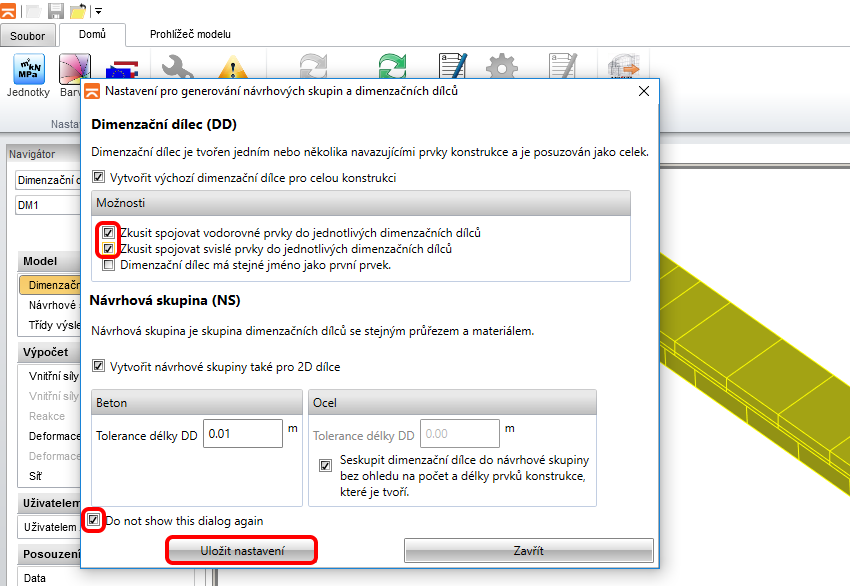Image resolution: width=850 pixels, height=586 pixels.
Task: Select Data item under Posouzení
Action: coord(35,578)
